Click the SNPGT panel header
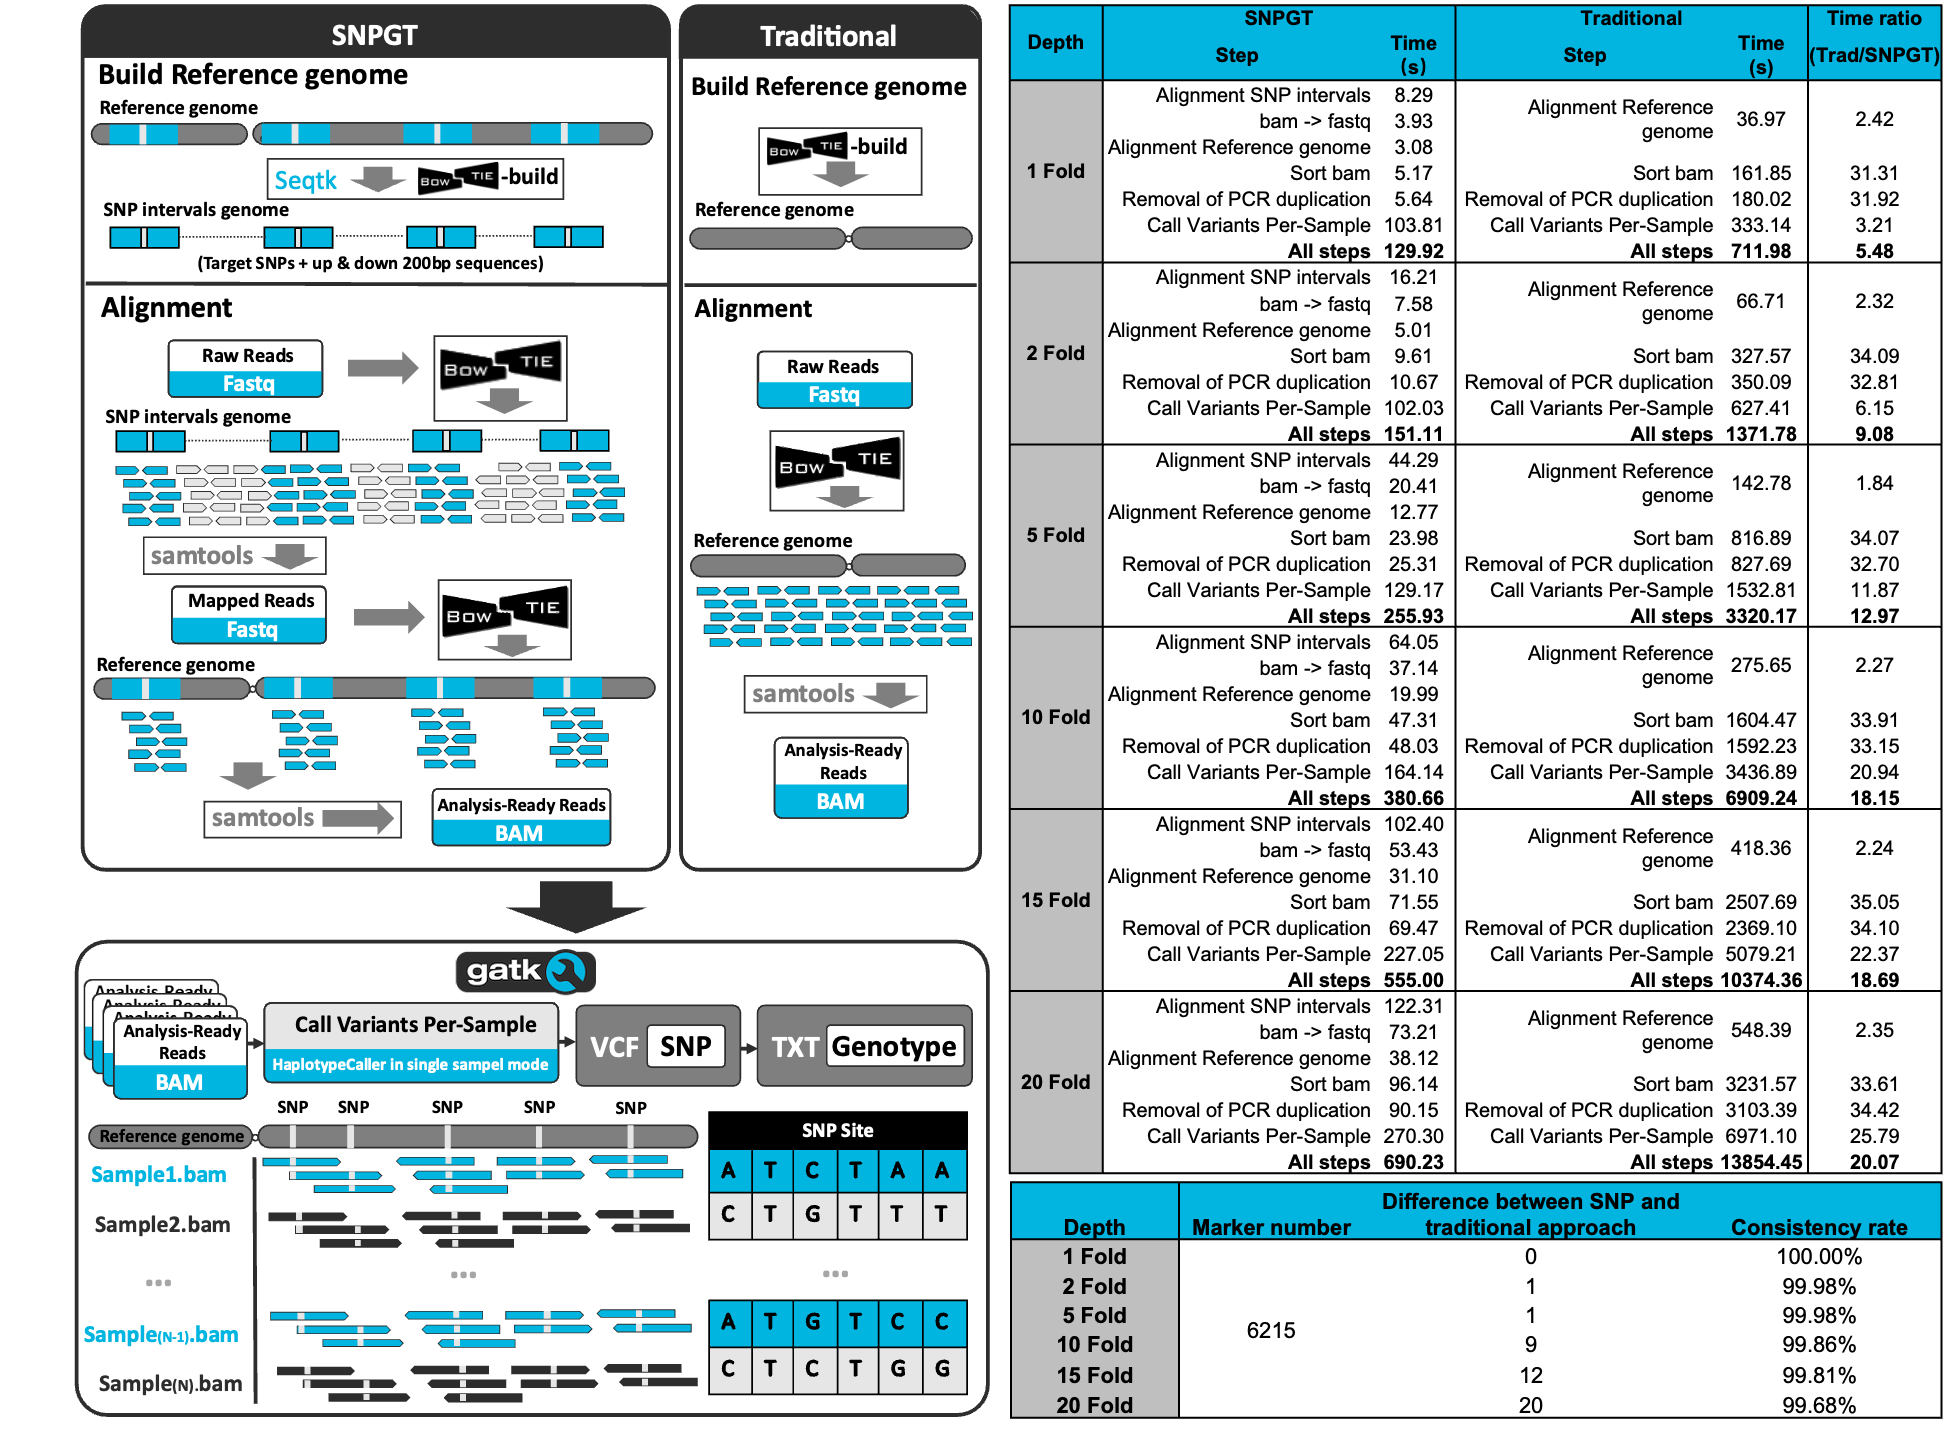Viewport: 1944px width, 1432px height. click(375, 35)
